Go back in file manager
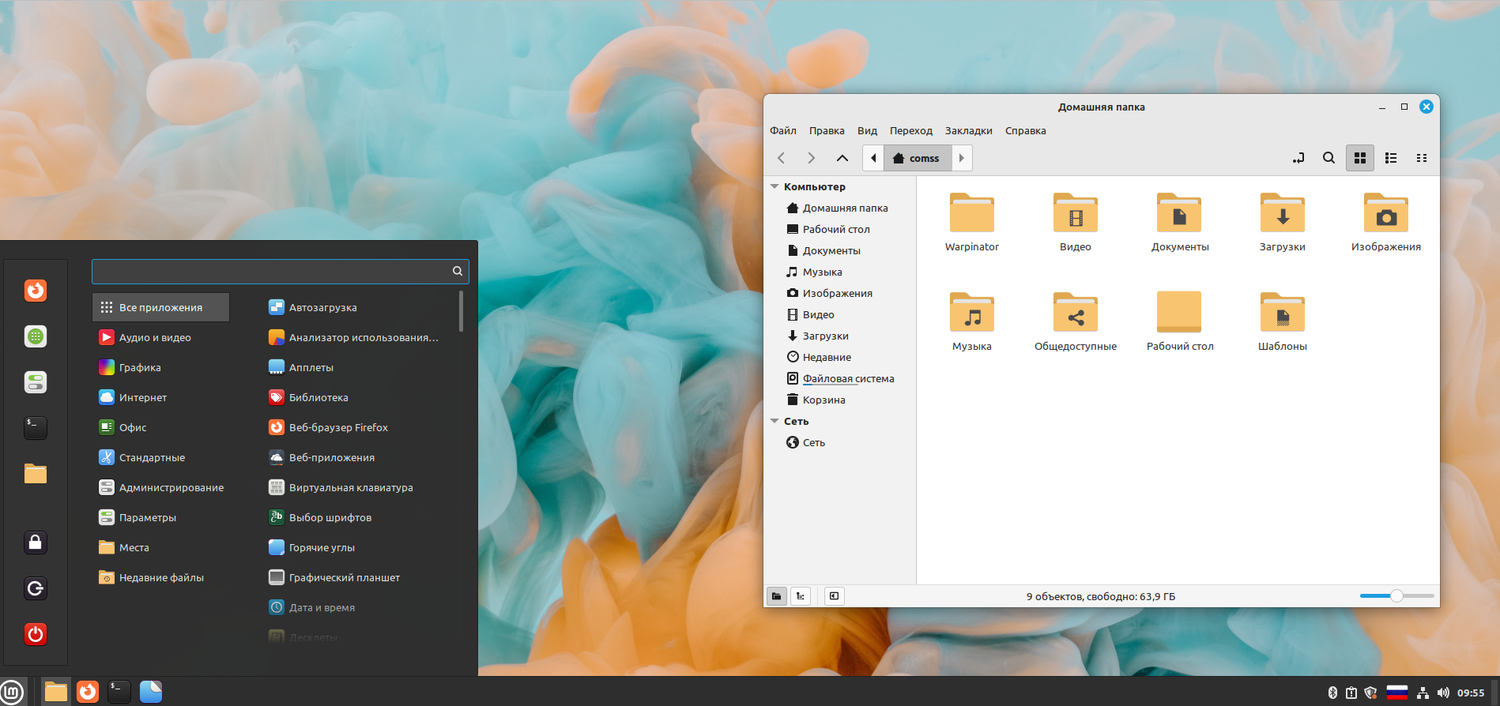Image resolution: width=1500 pixels, height=706 pixels. [x=782, y=158]
